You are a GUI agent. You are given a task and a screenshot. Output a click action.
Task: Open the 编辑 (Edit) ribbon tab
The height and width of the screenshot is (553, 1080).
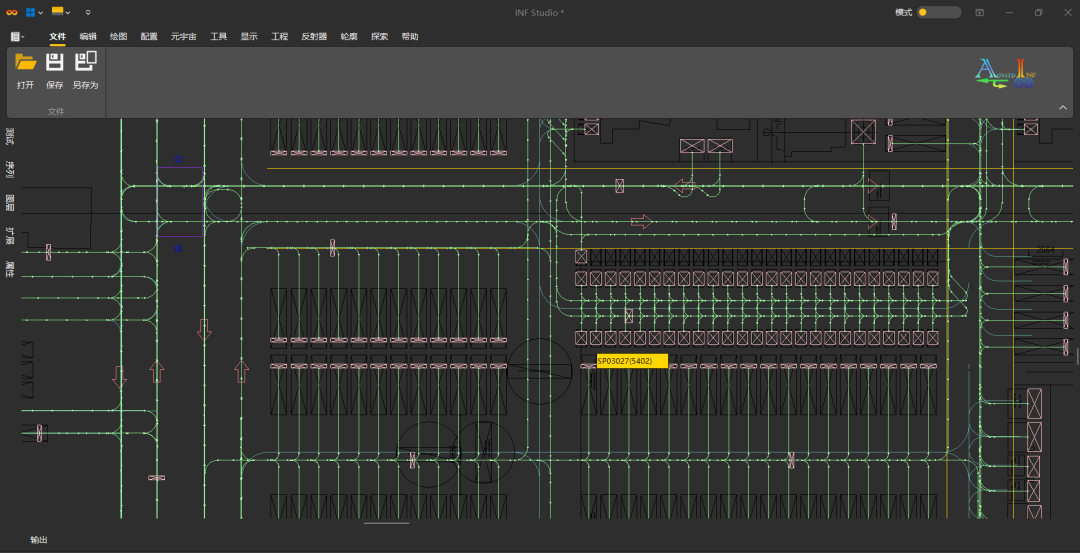88,36
